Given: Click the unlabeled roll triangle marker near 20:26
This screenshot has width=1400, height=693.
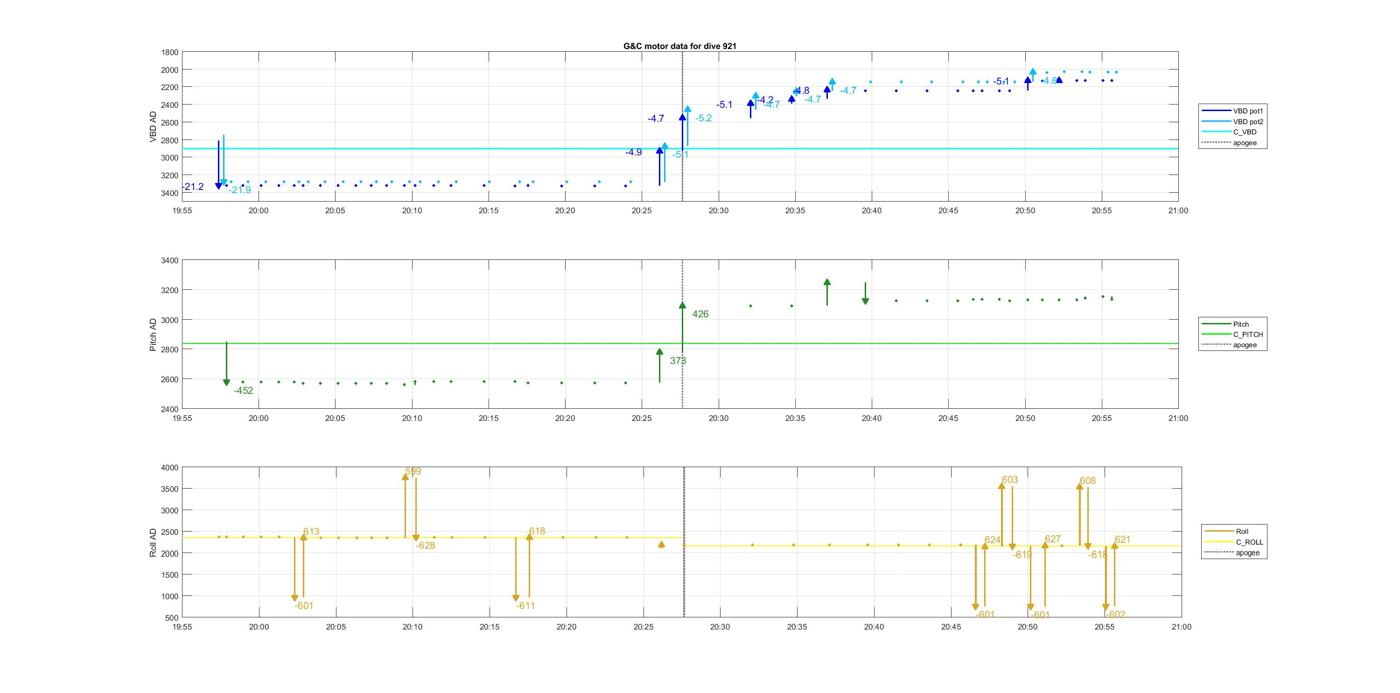Looking at the screenshot, I should [661, 545].
